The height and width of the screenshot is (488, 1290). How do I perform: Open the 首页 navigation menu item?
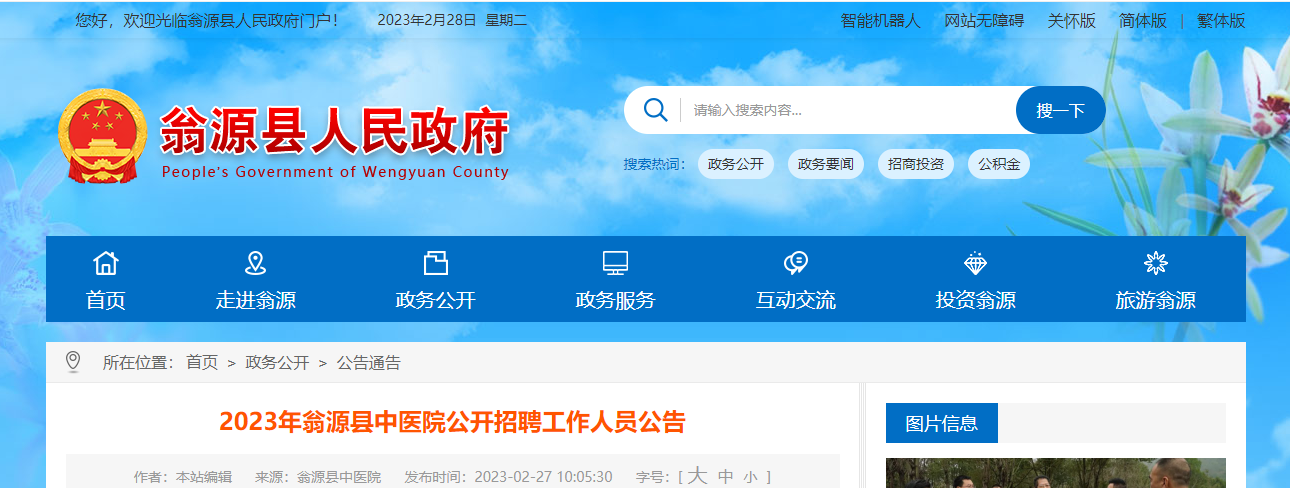coord(106,300)
